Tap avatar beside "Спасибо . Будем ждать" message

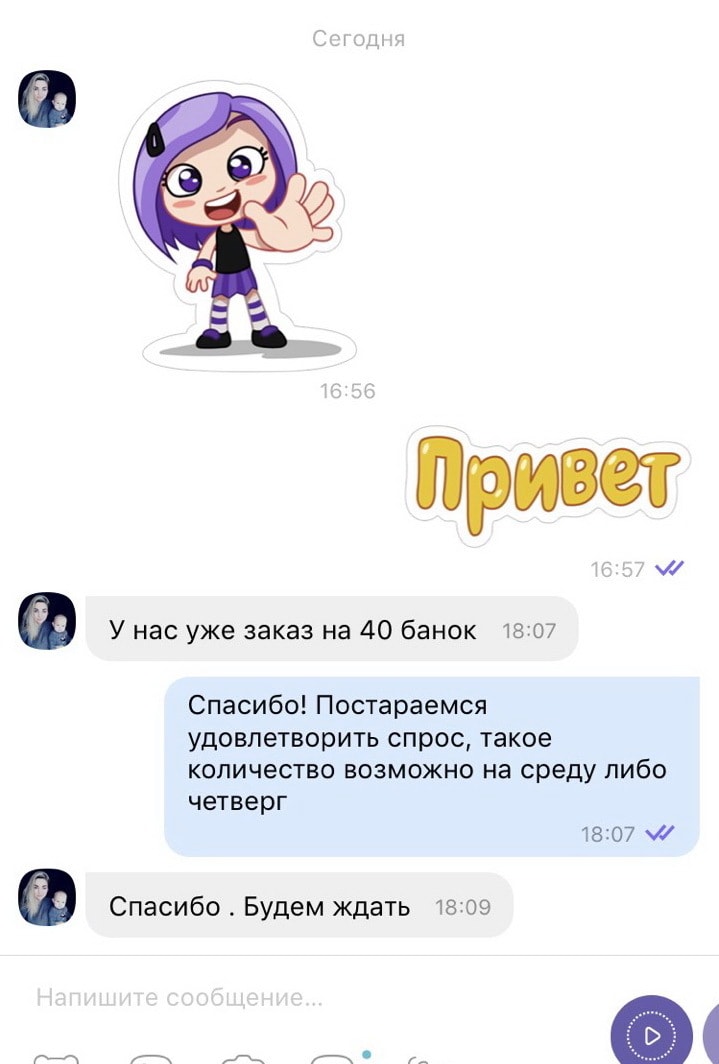click(x=47, y=897)
